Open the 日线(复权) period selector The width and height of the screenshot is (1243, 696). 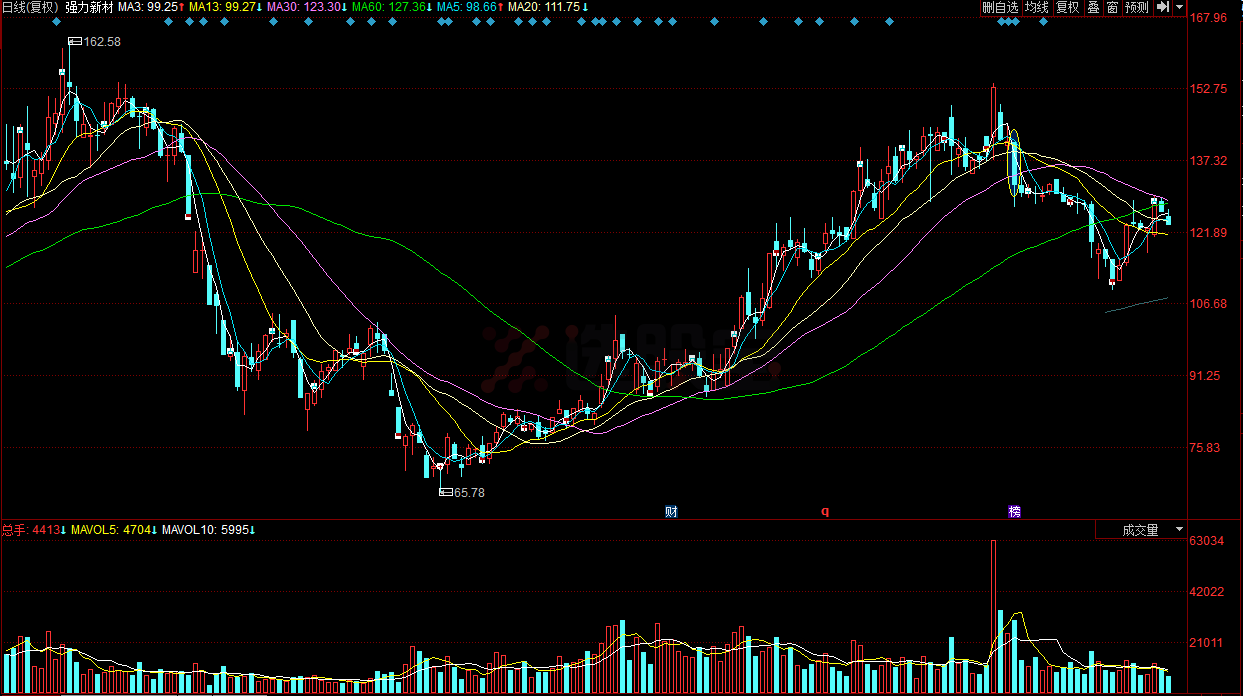coord(30,7)
